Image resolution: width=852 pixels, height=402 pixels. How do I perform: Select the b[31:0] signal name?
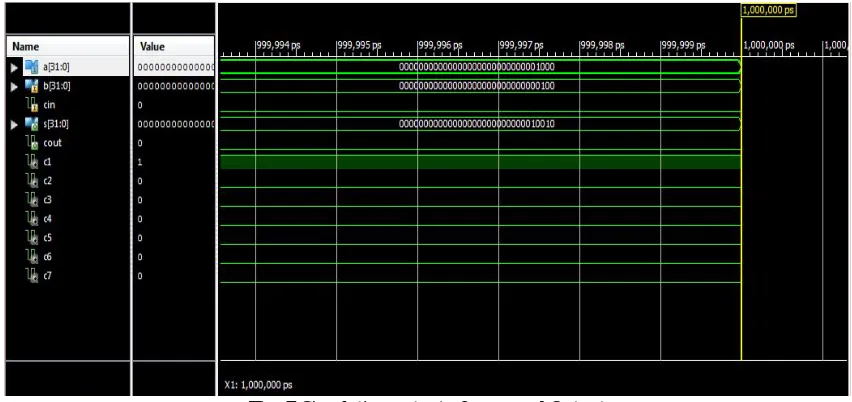(57, 86)
